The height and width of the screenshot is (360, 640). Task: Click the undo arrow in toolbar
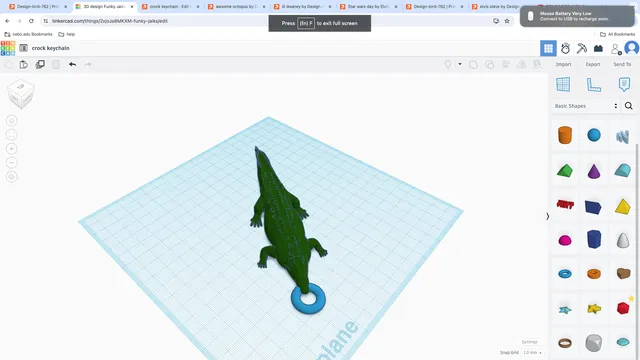click(72, 64)
